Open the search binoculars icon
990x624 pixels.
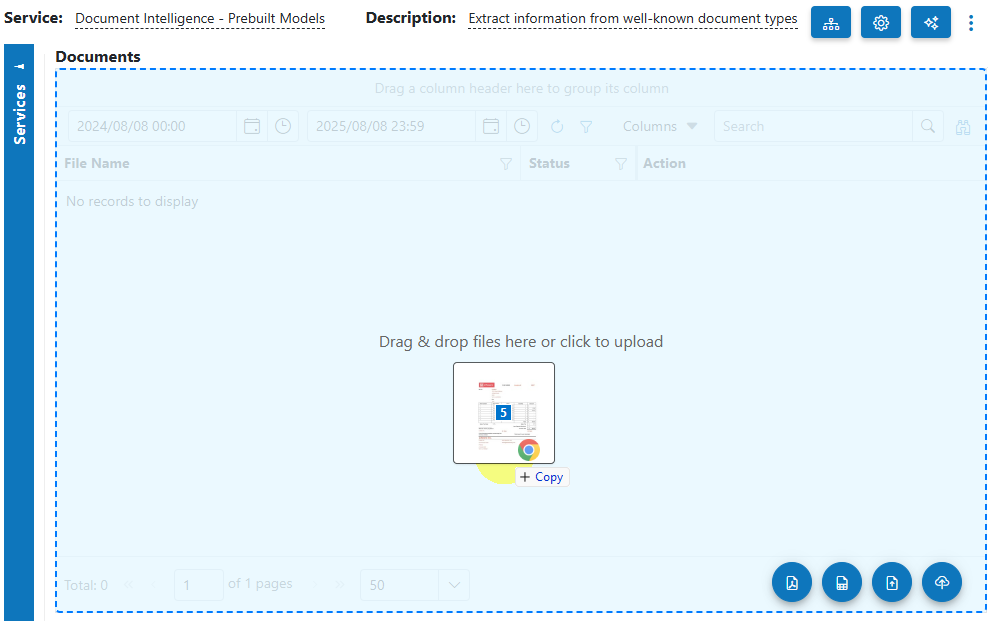(x=963, y=126)
